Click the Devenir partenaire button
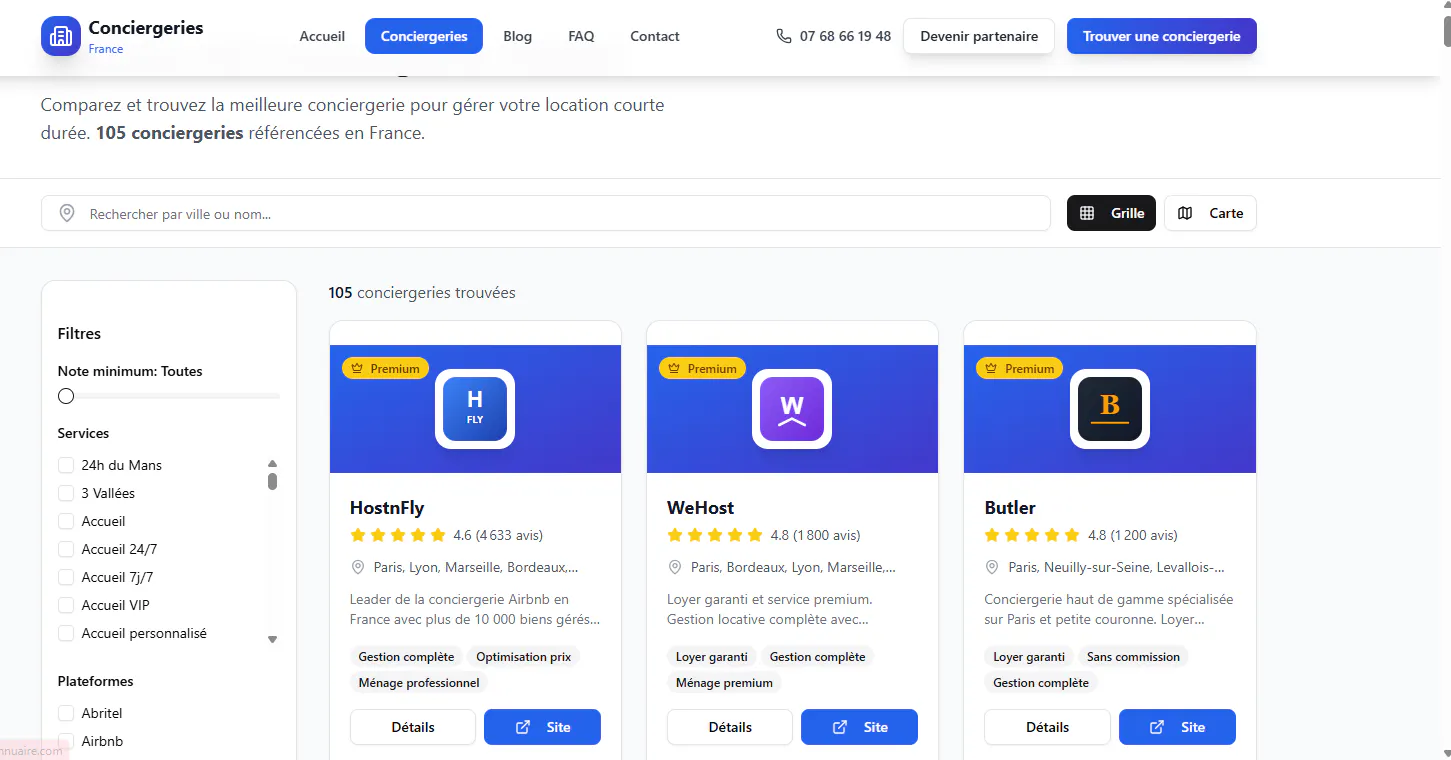Image resolution: width=1451 pixels, height=760 pixels. [979, 36]
